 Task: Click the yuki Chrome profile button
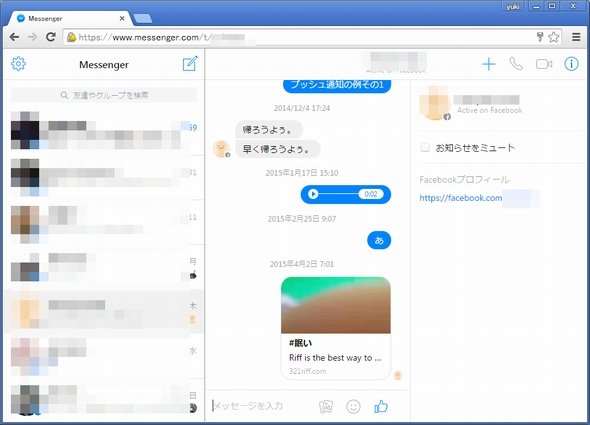(512, 6)
